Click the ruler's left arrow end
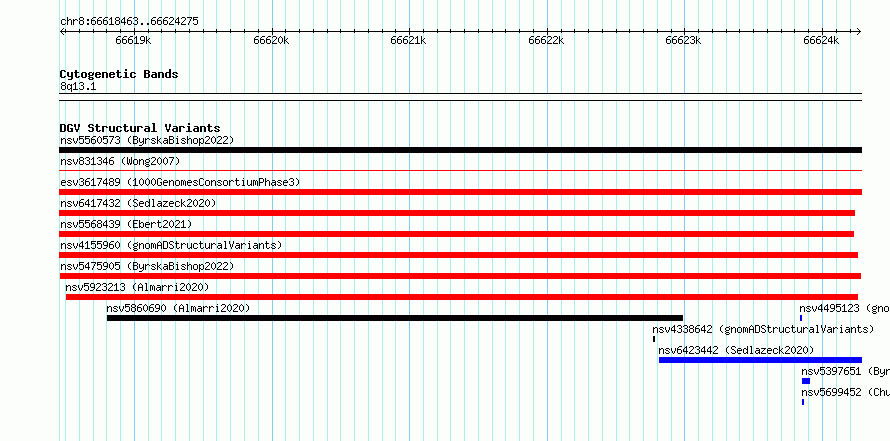This screenshot has height=441, width=890. click(x=62, y=32)
